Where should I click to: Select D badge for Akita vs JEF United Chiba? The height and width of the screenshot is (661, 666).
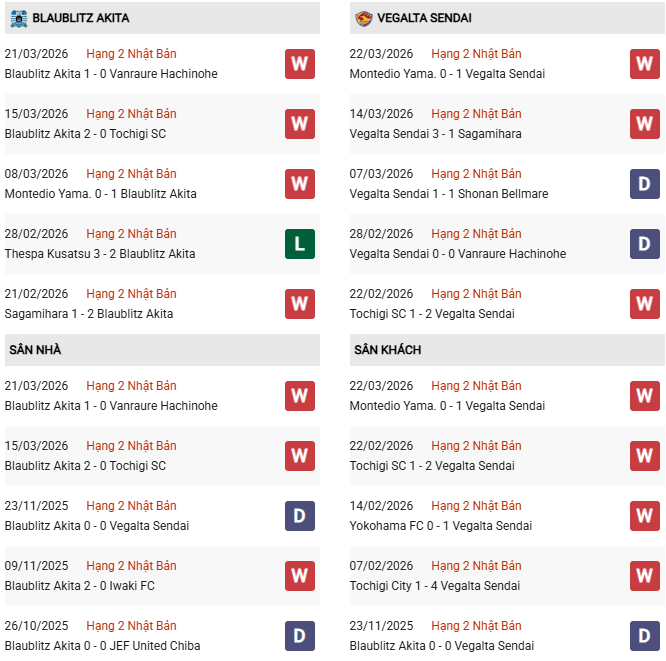coord(299,635)
